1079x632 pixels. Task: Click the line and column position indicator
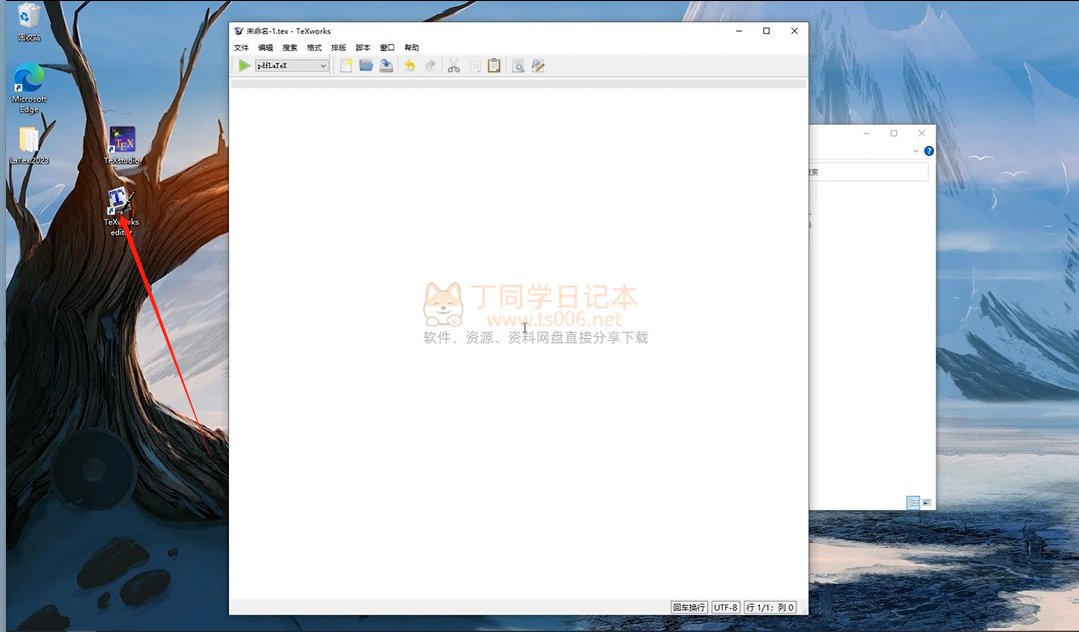(770, 607)
